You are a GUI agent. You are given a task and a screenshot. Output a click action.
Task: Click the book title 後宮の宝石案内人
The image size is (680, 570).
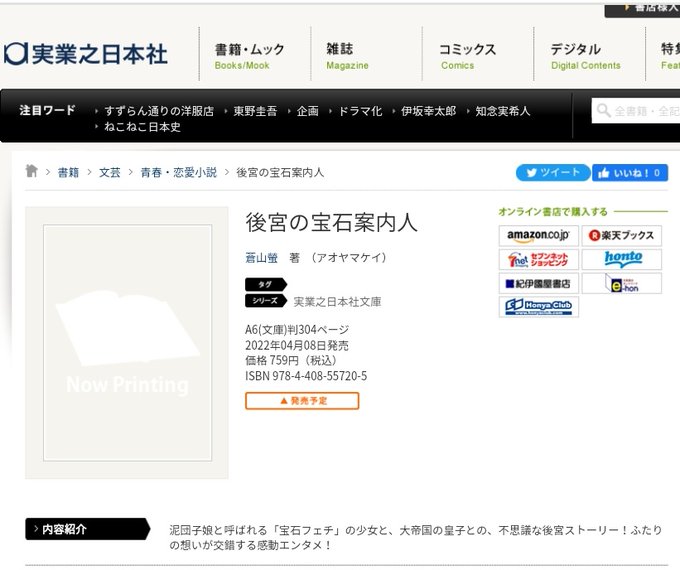pyautogui.click(x=331, y=223)
